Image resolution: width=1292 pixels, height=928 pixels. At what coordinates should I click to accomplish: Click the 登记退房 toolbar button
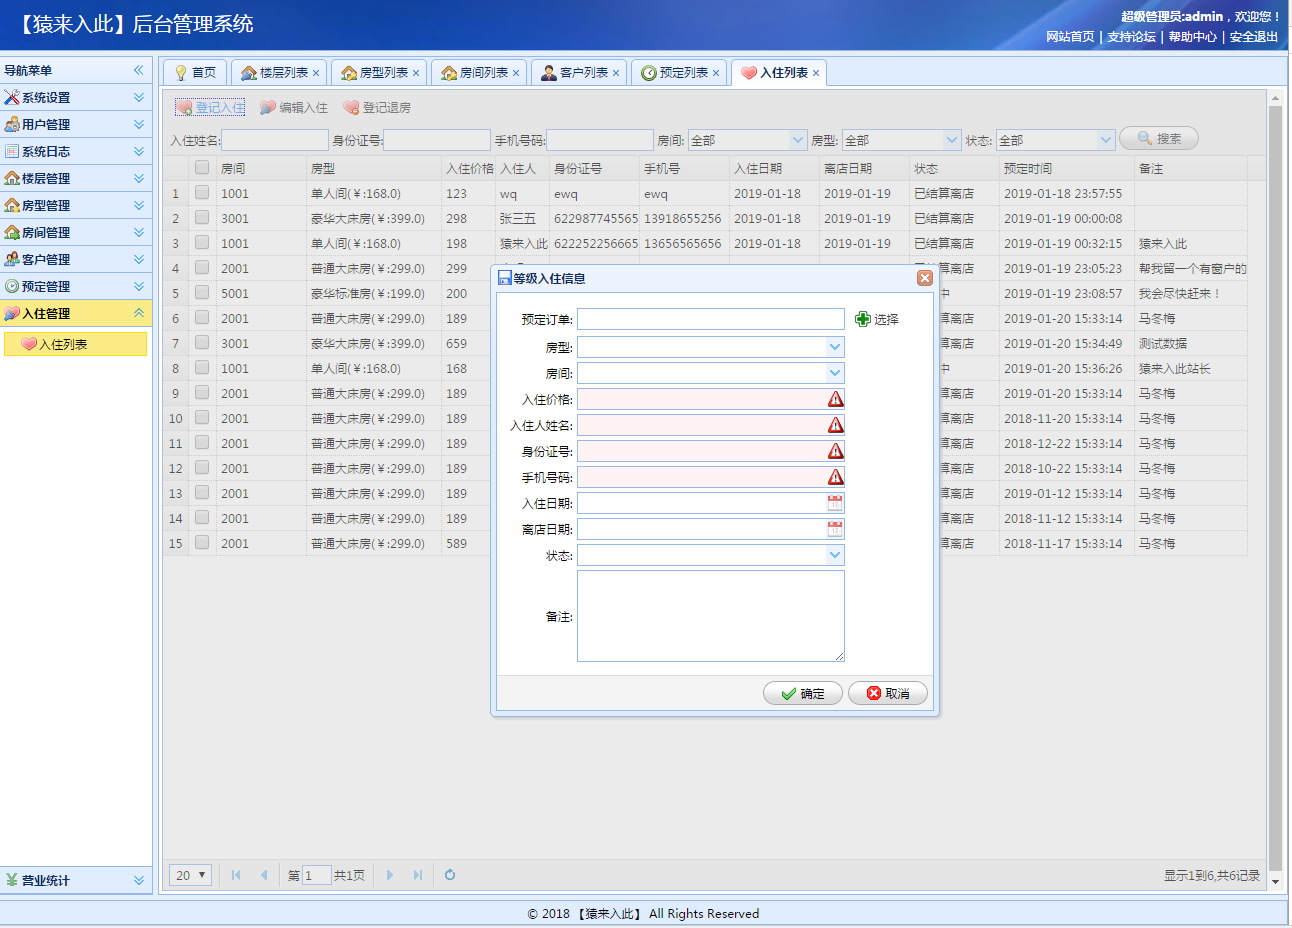377,108
